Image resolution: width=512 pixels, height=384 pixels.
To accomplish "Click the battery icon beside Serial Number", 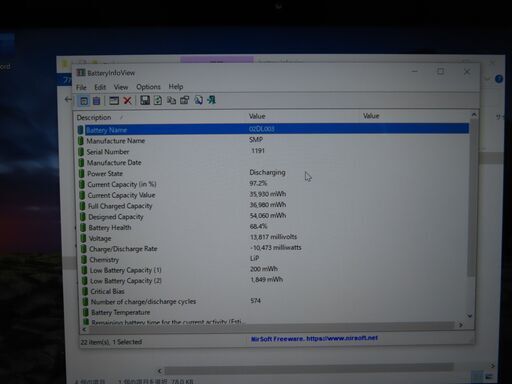I will click(x=81, y=152).
